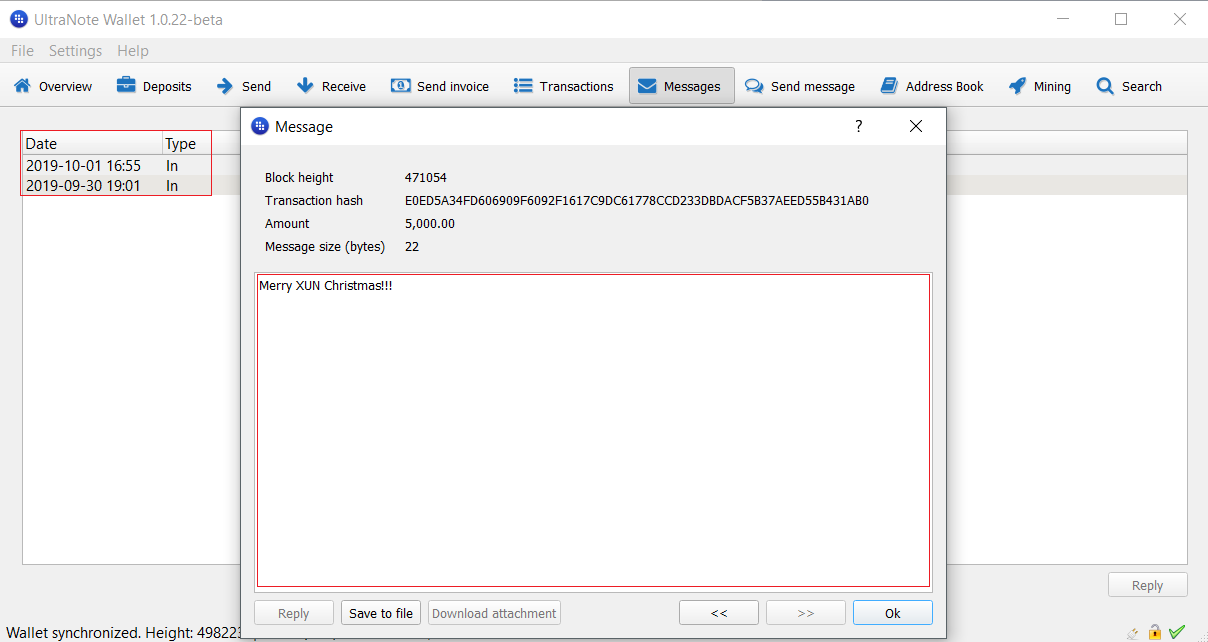This screenshot has width=1208, height=642.
Task: Click Reply inside the Message dialog
Action: click(294, 613)
